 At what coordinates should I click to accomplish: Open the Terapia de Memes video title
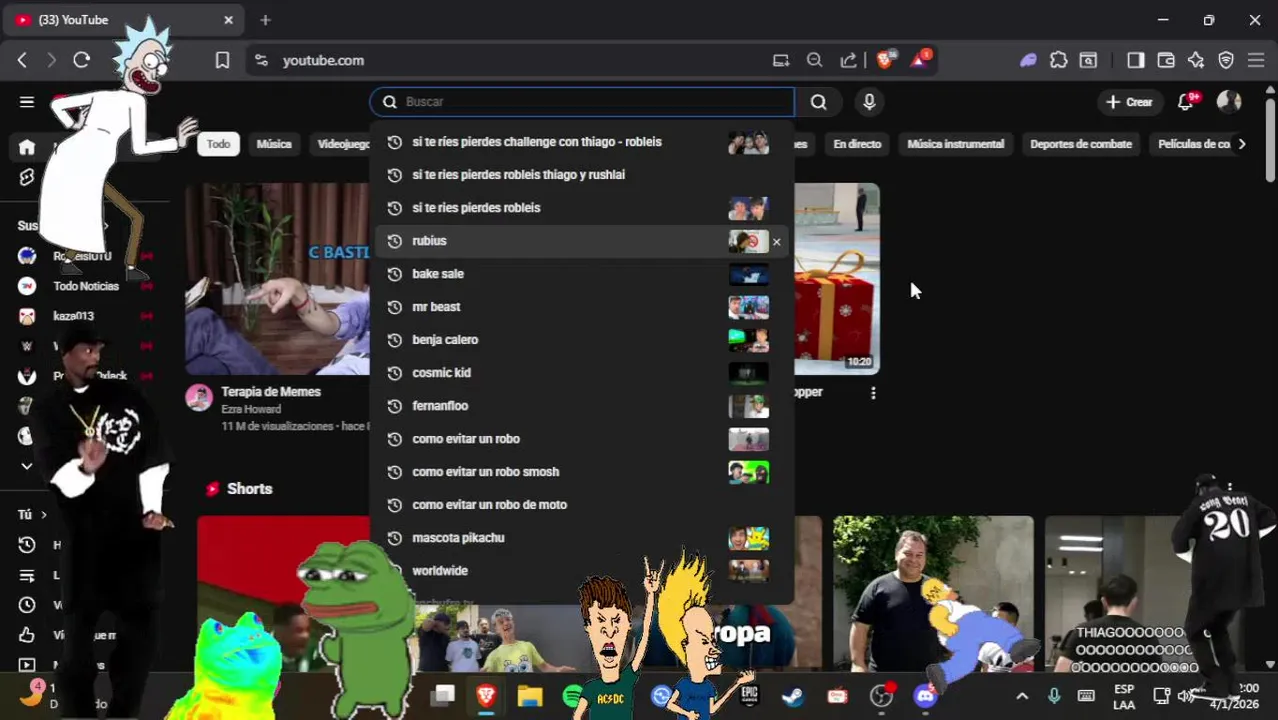[x=271, y=392]
